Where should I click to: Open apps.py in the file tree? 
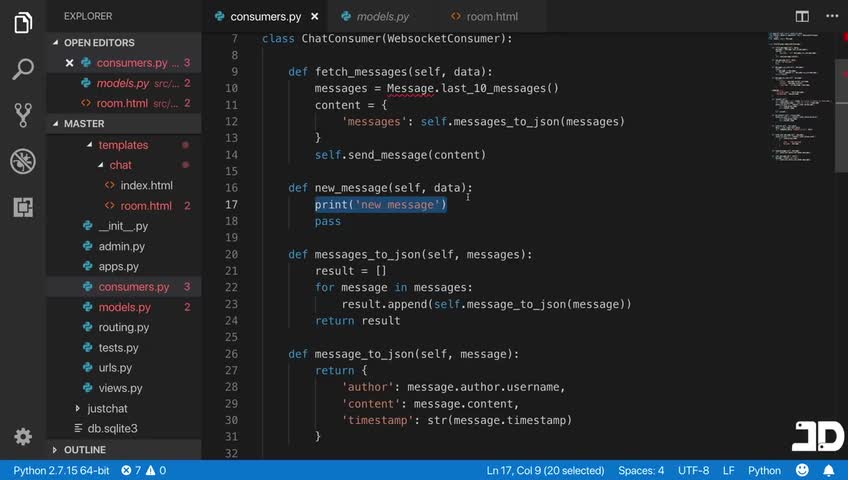pos(123,266)
